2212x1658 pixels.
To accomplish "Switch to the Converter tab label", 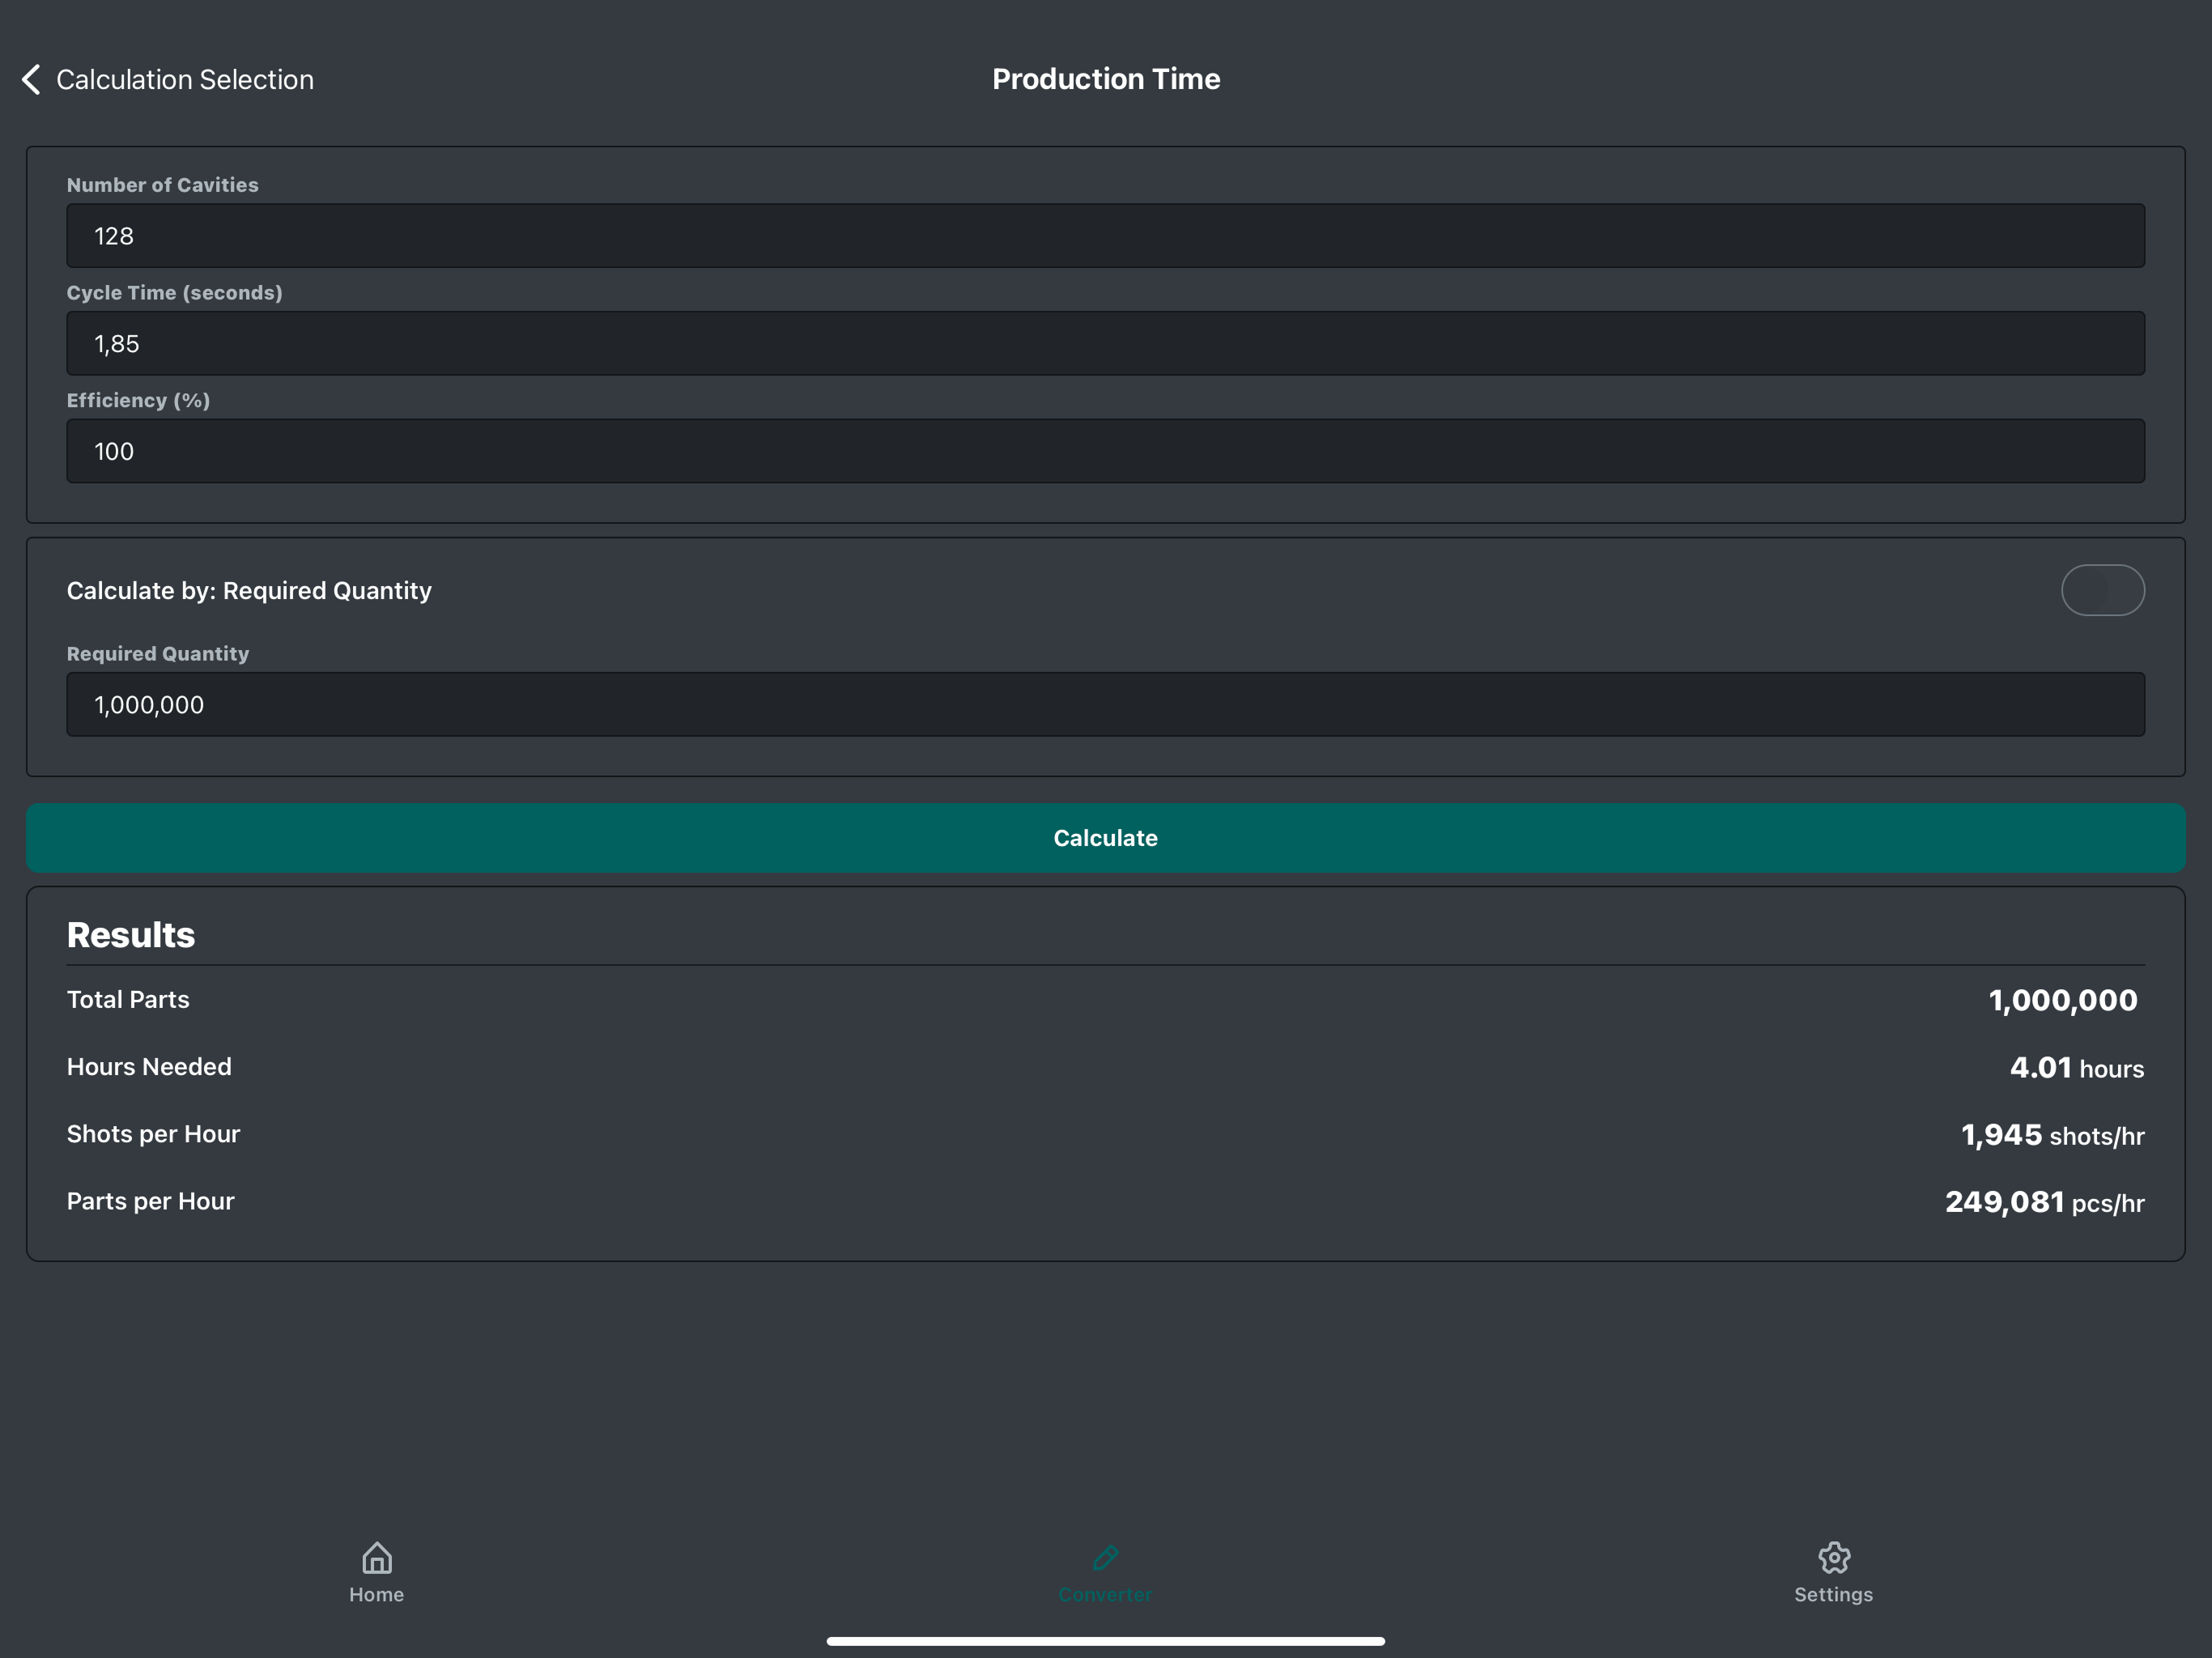I will (x=1105, y=1594).
